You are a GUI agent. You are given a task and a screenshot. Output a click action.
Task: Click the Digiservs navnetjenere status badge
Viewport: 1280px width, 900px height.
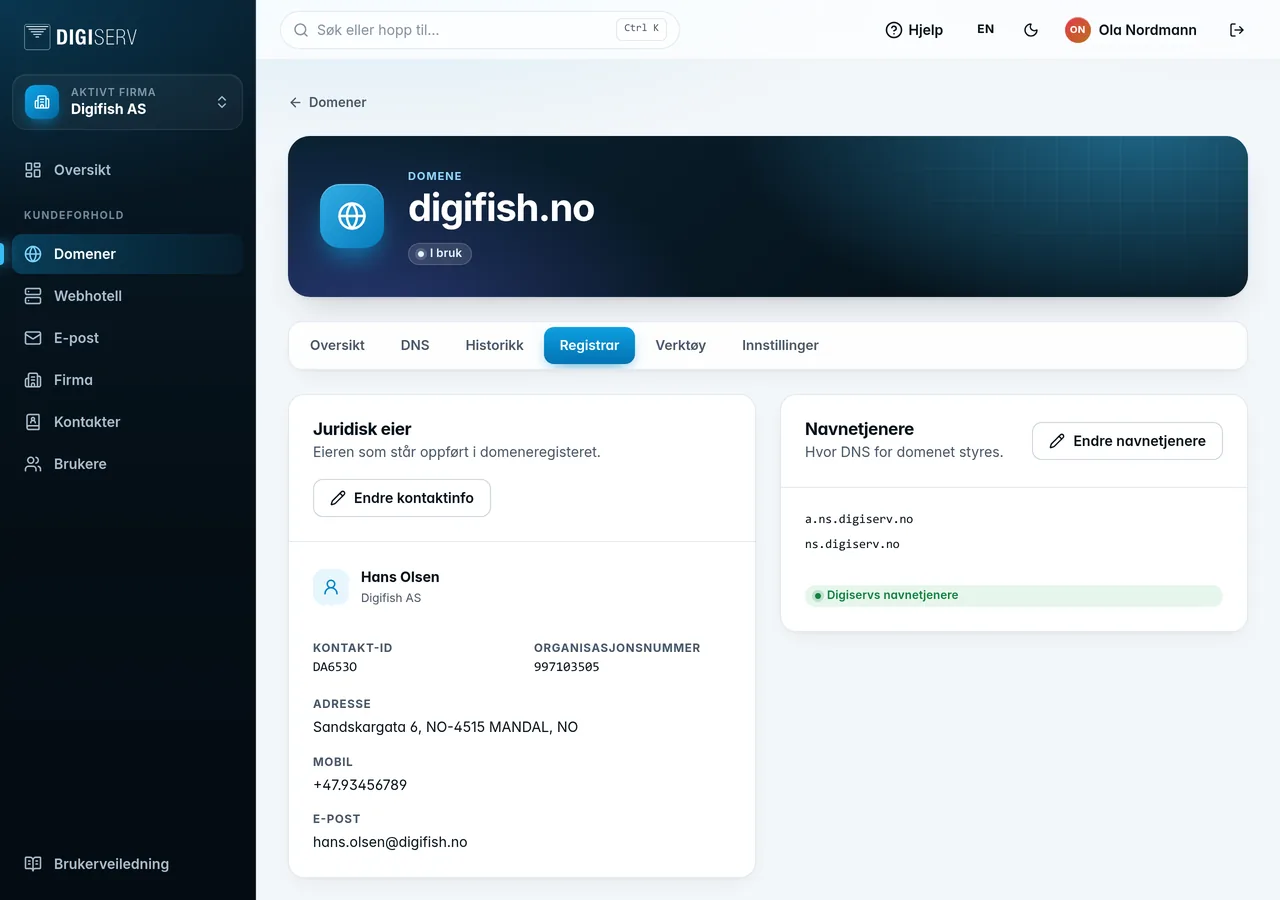click(x=1014, y=596)
